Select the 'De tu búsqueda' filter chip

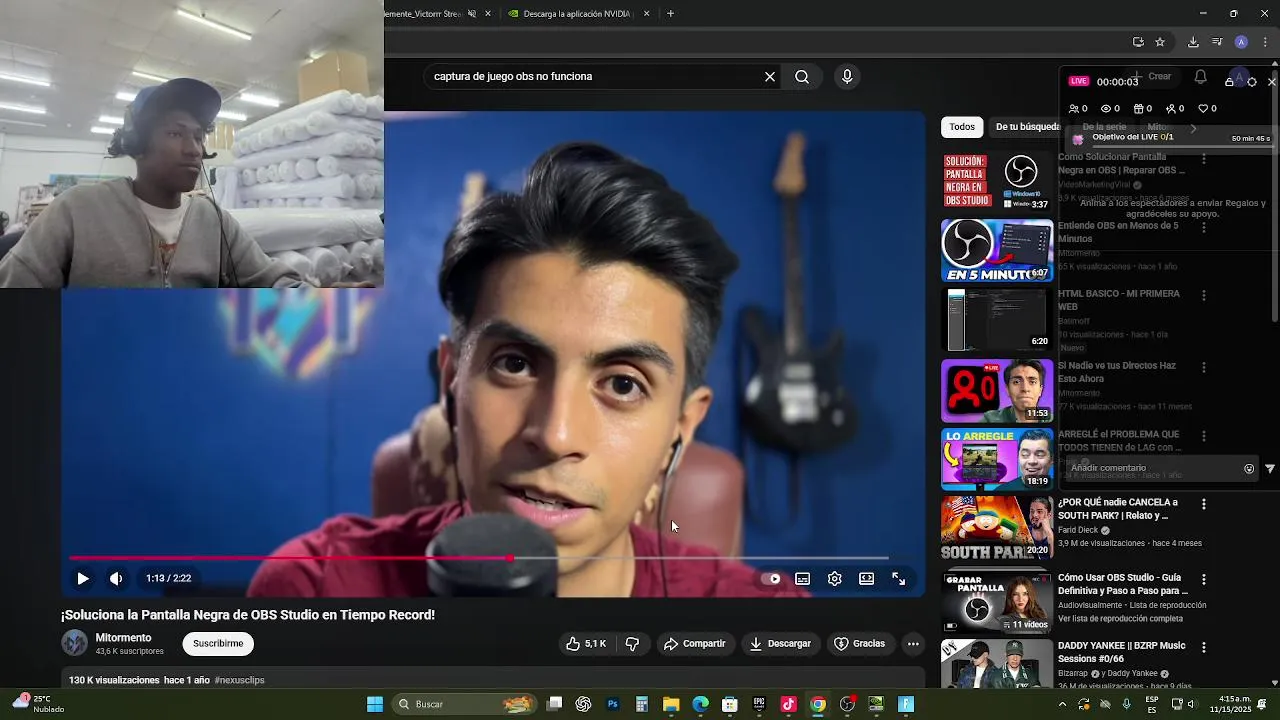pos(1027,127)
